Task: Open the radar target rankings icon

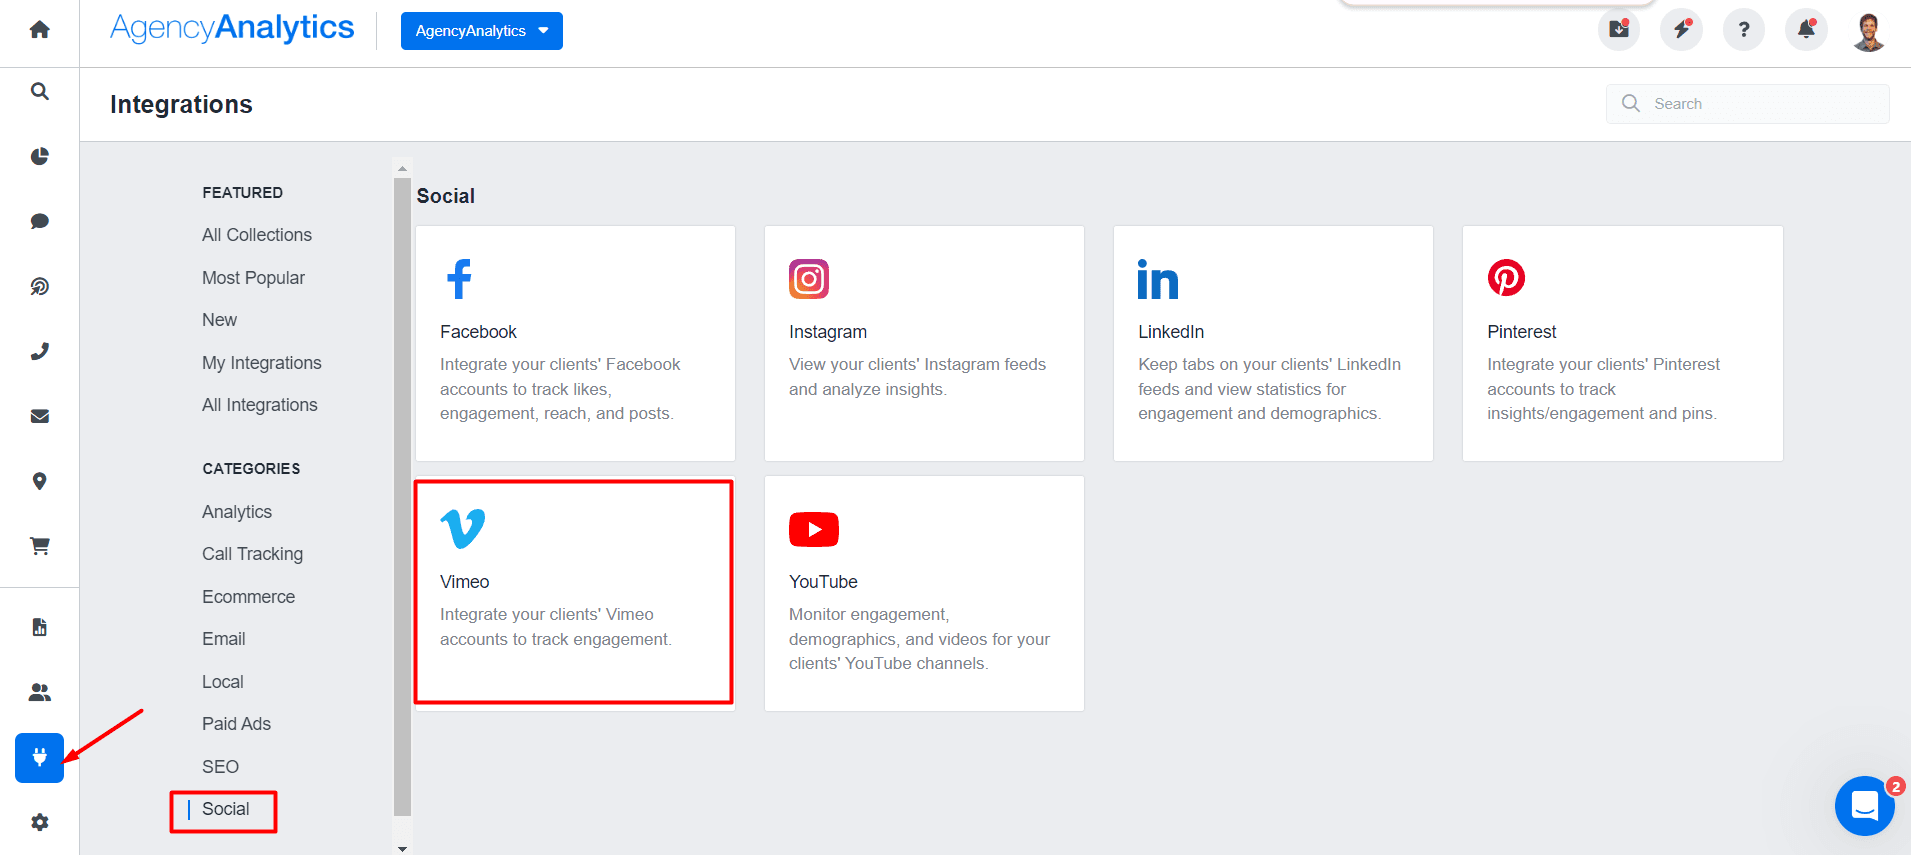Action: (39, 286)
